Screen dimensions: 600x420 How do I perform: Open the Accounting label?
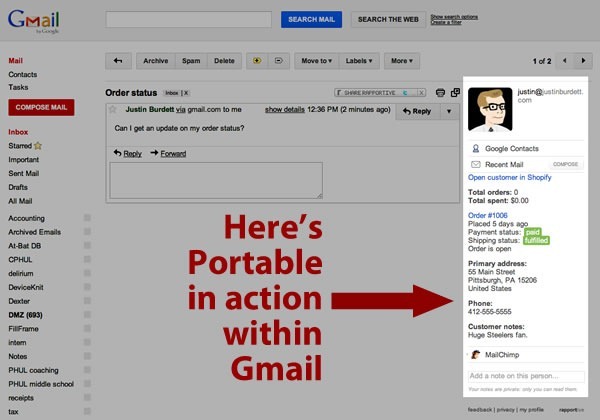click(26, 218)
